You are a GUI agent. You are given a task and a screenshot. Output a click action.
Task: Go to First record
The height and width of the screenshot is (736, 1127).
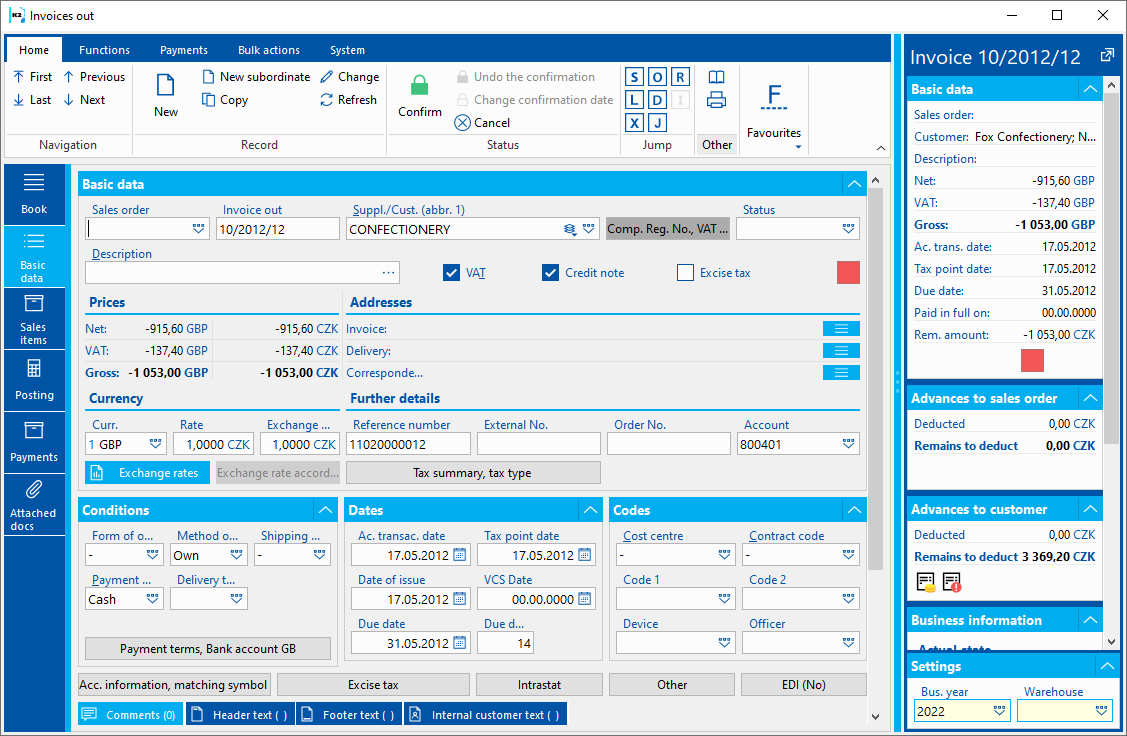click(x=32, y=77)
